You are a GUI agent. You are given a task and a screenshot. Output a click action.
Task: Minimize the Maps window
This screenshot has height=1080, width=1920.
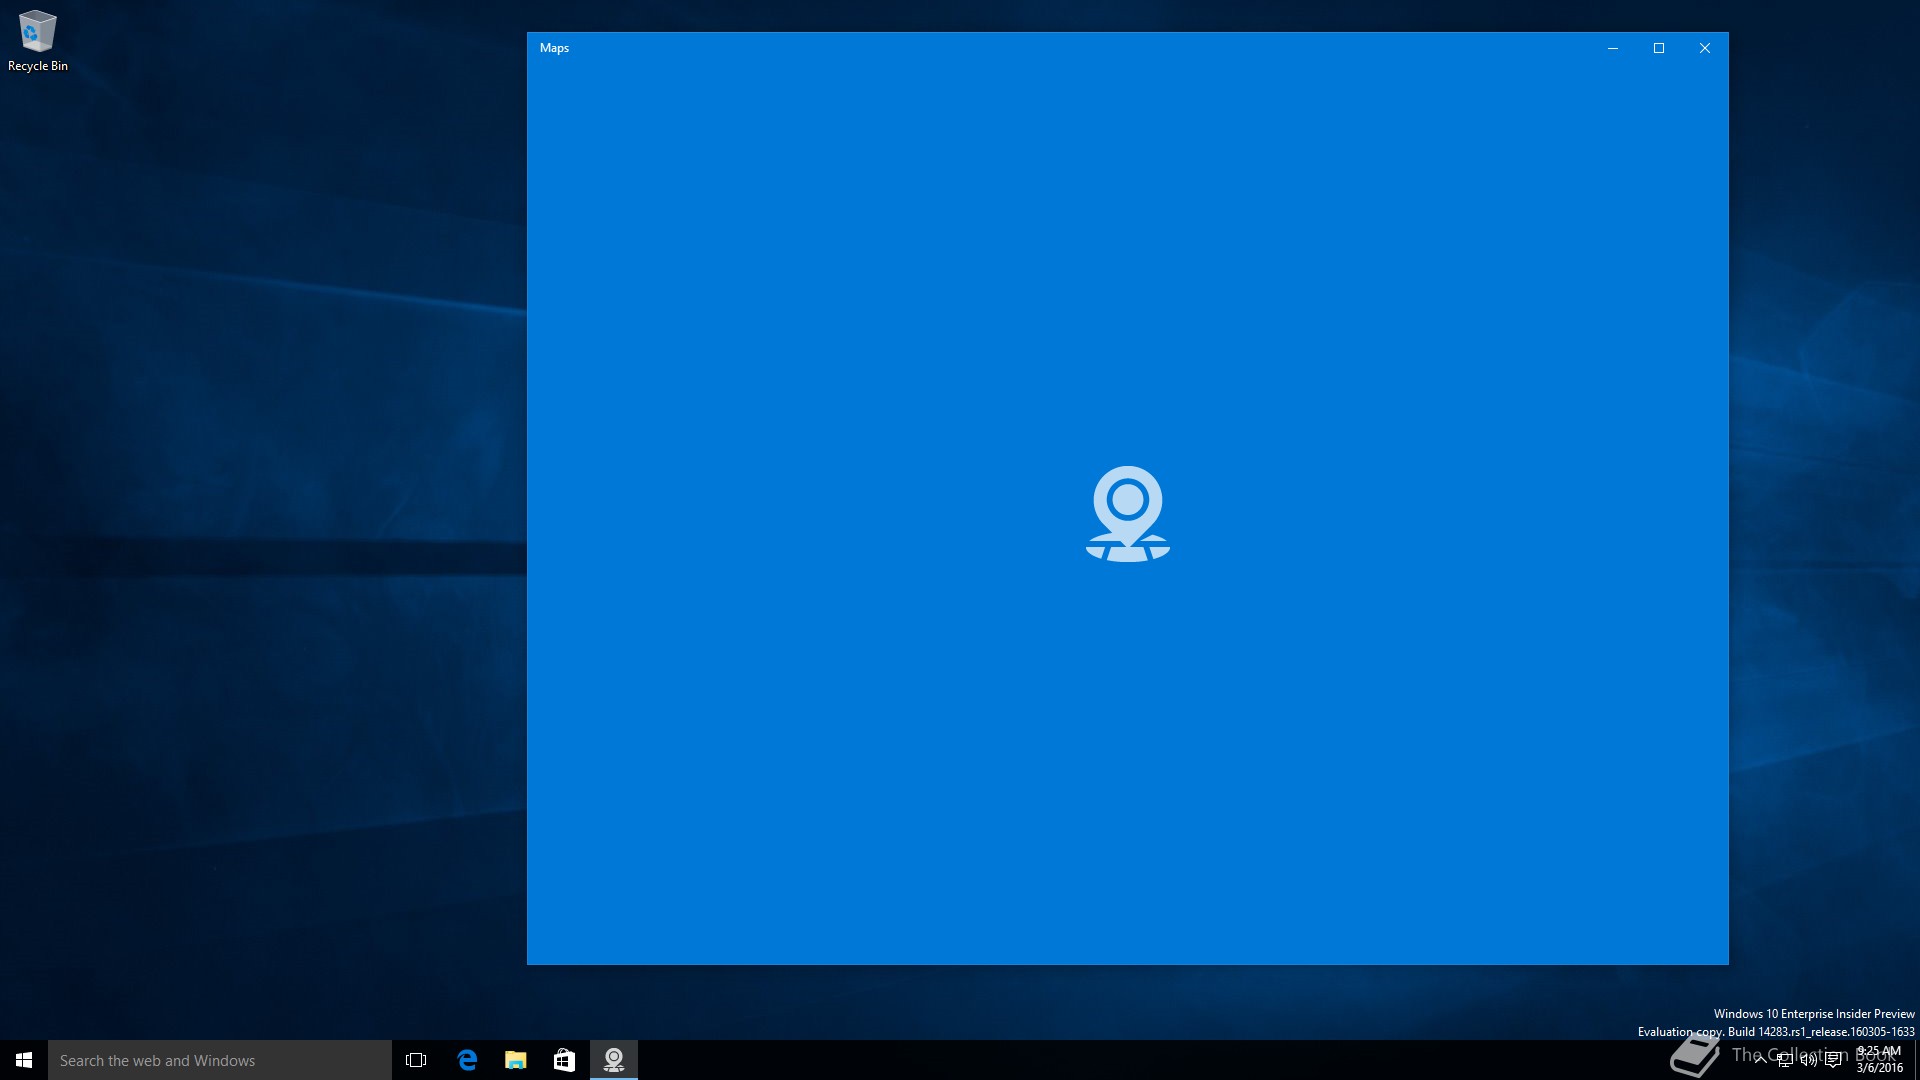[x=1612, y=48]
